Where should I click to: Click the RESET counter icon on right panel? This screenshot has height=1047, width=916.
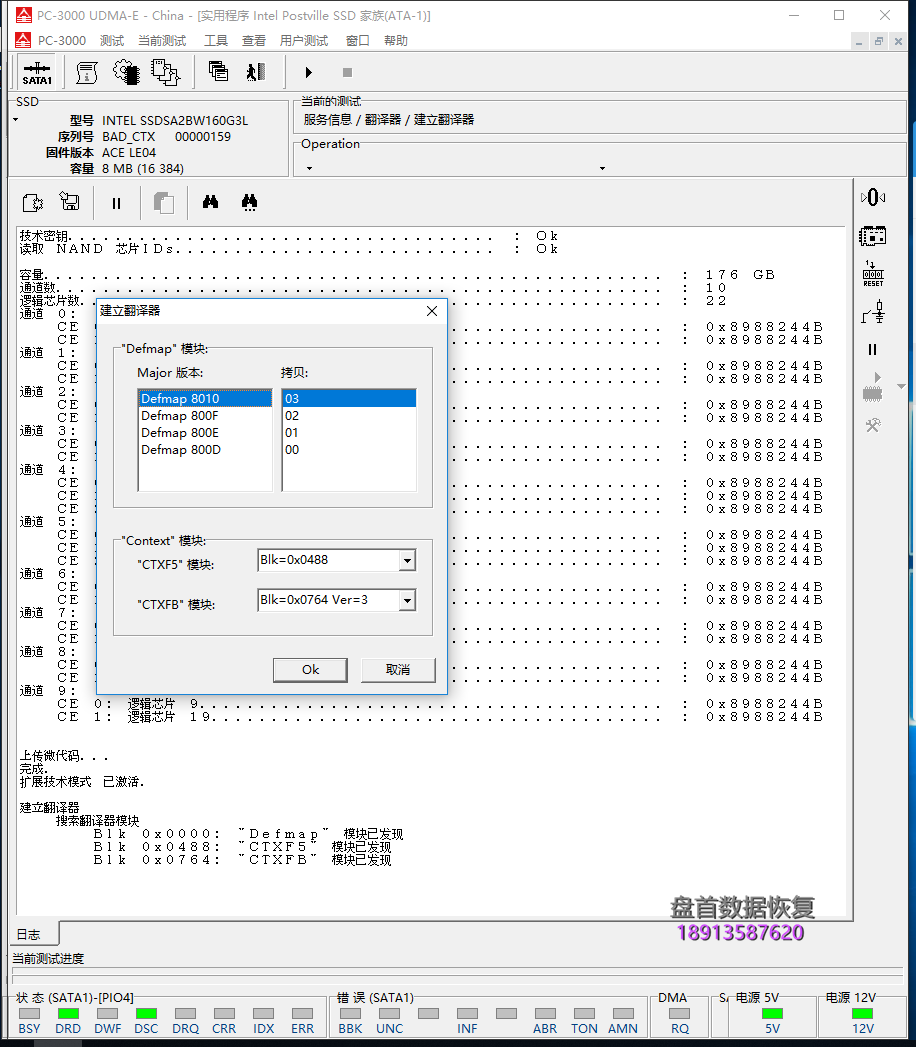(872, 271)
